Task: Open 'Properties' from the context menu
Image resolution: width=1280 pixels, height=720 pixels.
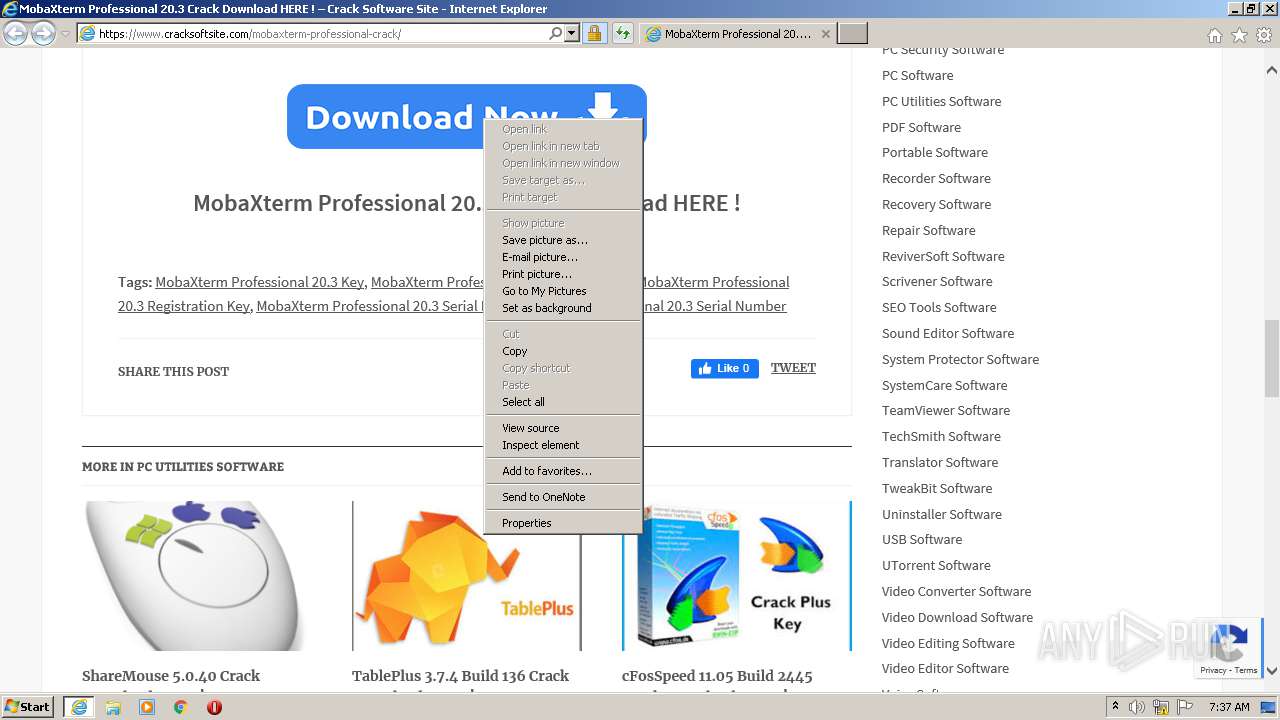Action: click(527, 523)
